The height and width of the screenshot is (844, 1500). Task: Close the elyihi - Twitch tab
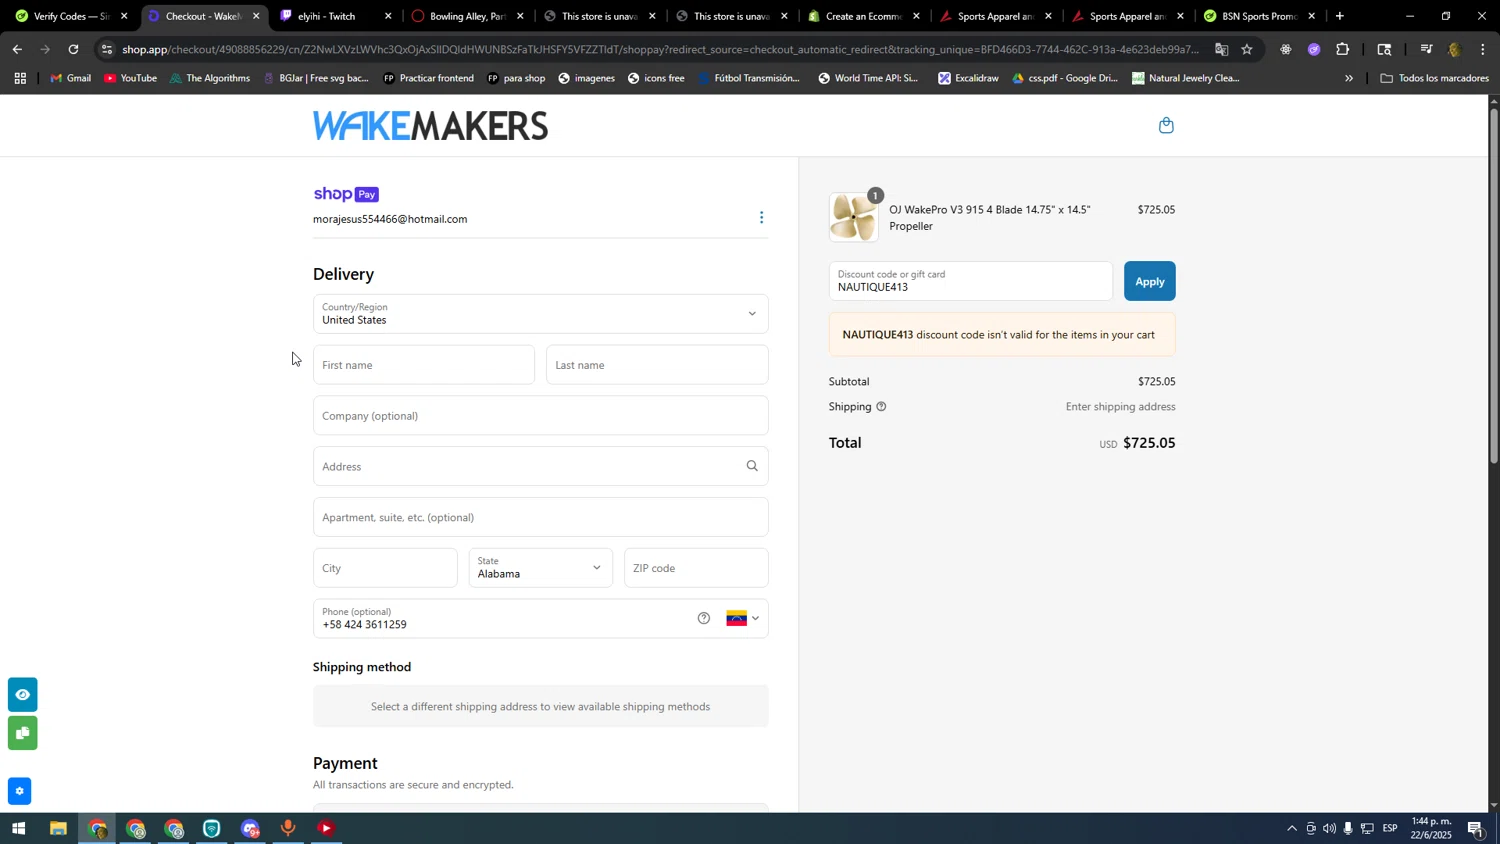[388, 16]
